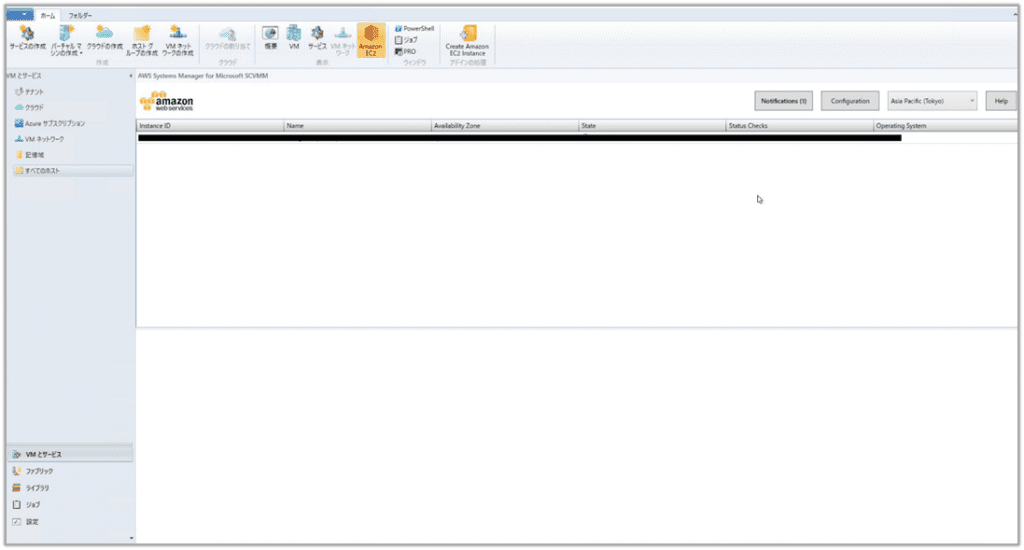Click the Help button
Viewport: 1024px width, 550px height.
point(1001,101)
